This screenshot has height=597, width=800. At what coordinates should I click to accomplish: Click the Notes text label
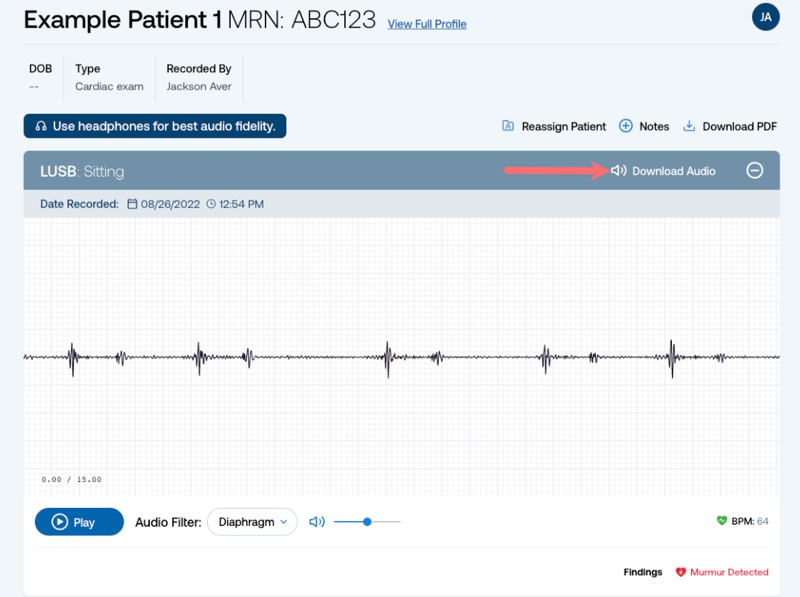[654, 127]
